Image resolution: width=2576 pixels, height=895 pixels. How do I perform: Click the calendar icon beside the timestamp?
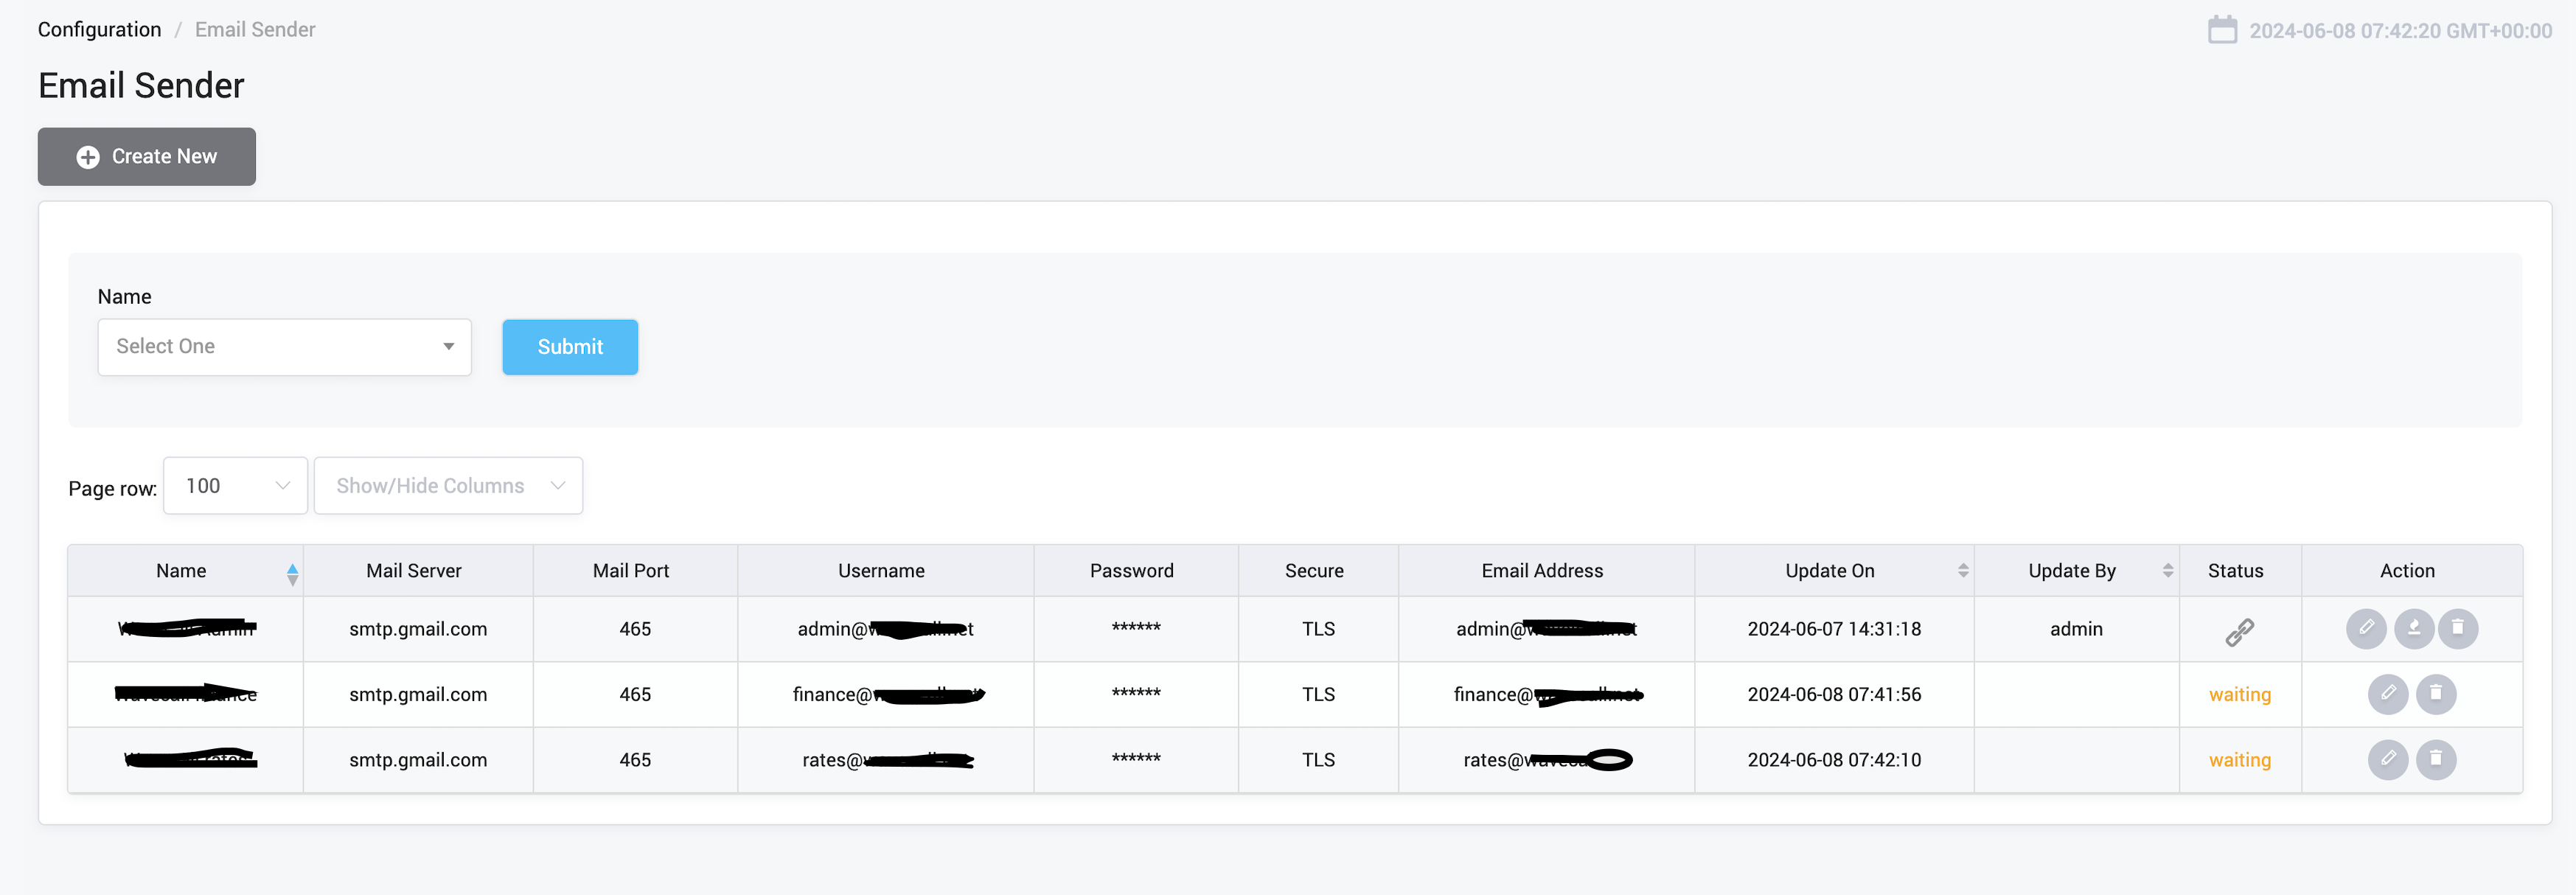click(x=2221, y=30)
